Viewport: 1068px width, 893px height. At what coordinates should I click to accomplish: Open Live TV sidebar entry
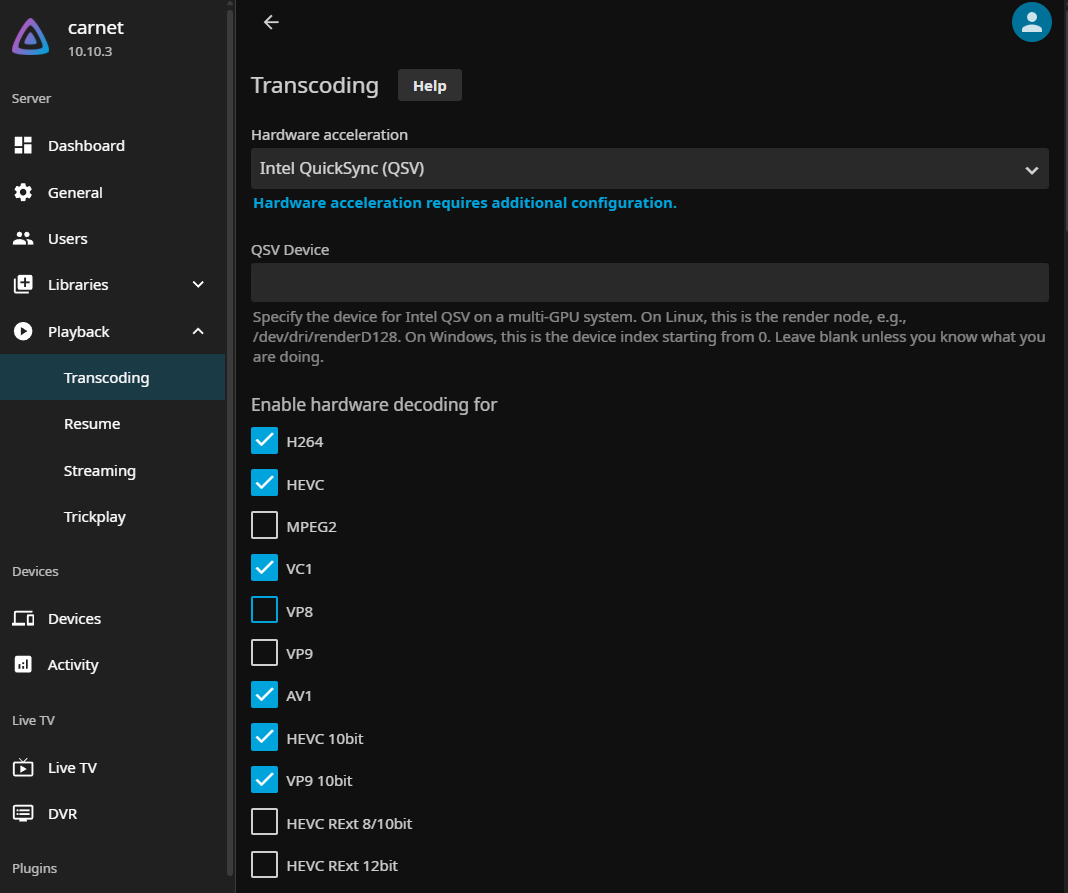[112, 768]
